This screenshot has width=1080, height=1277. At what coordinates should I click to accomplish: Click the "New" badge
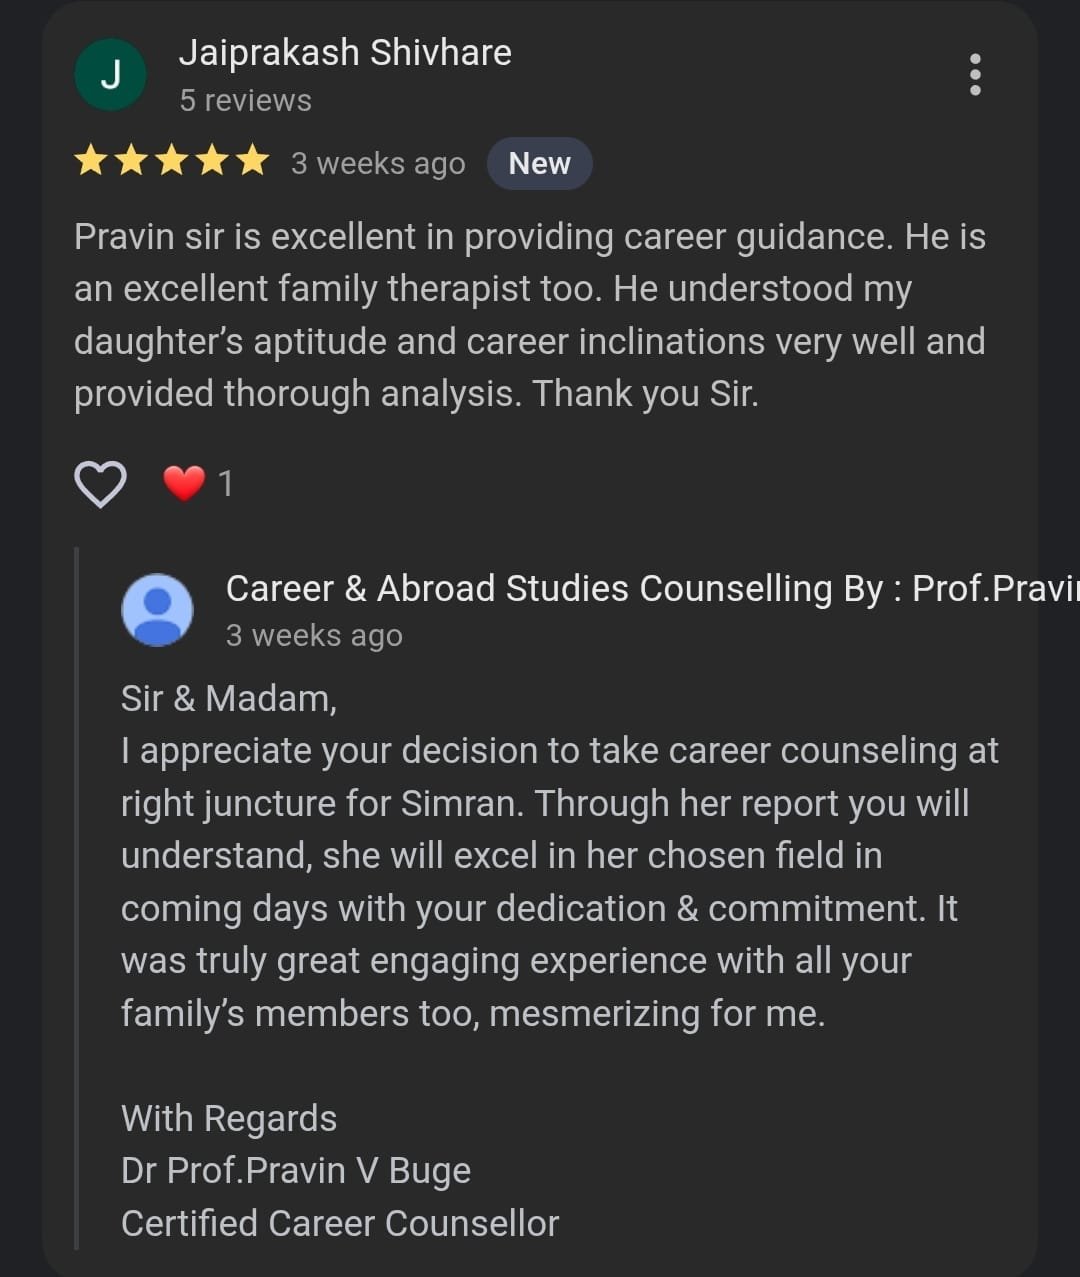[539, 163]
